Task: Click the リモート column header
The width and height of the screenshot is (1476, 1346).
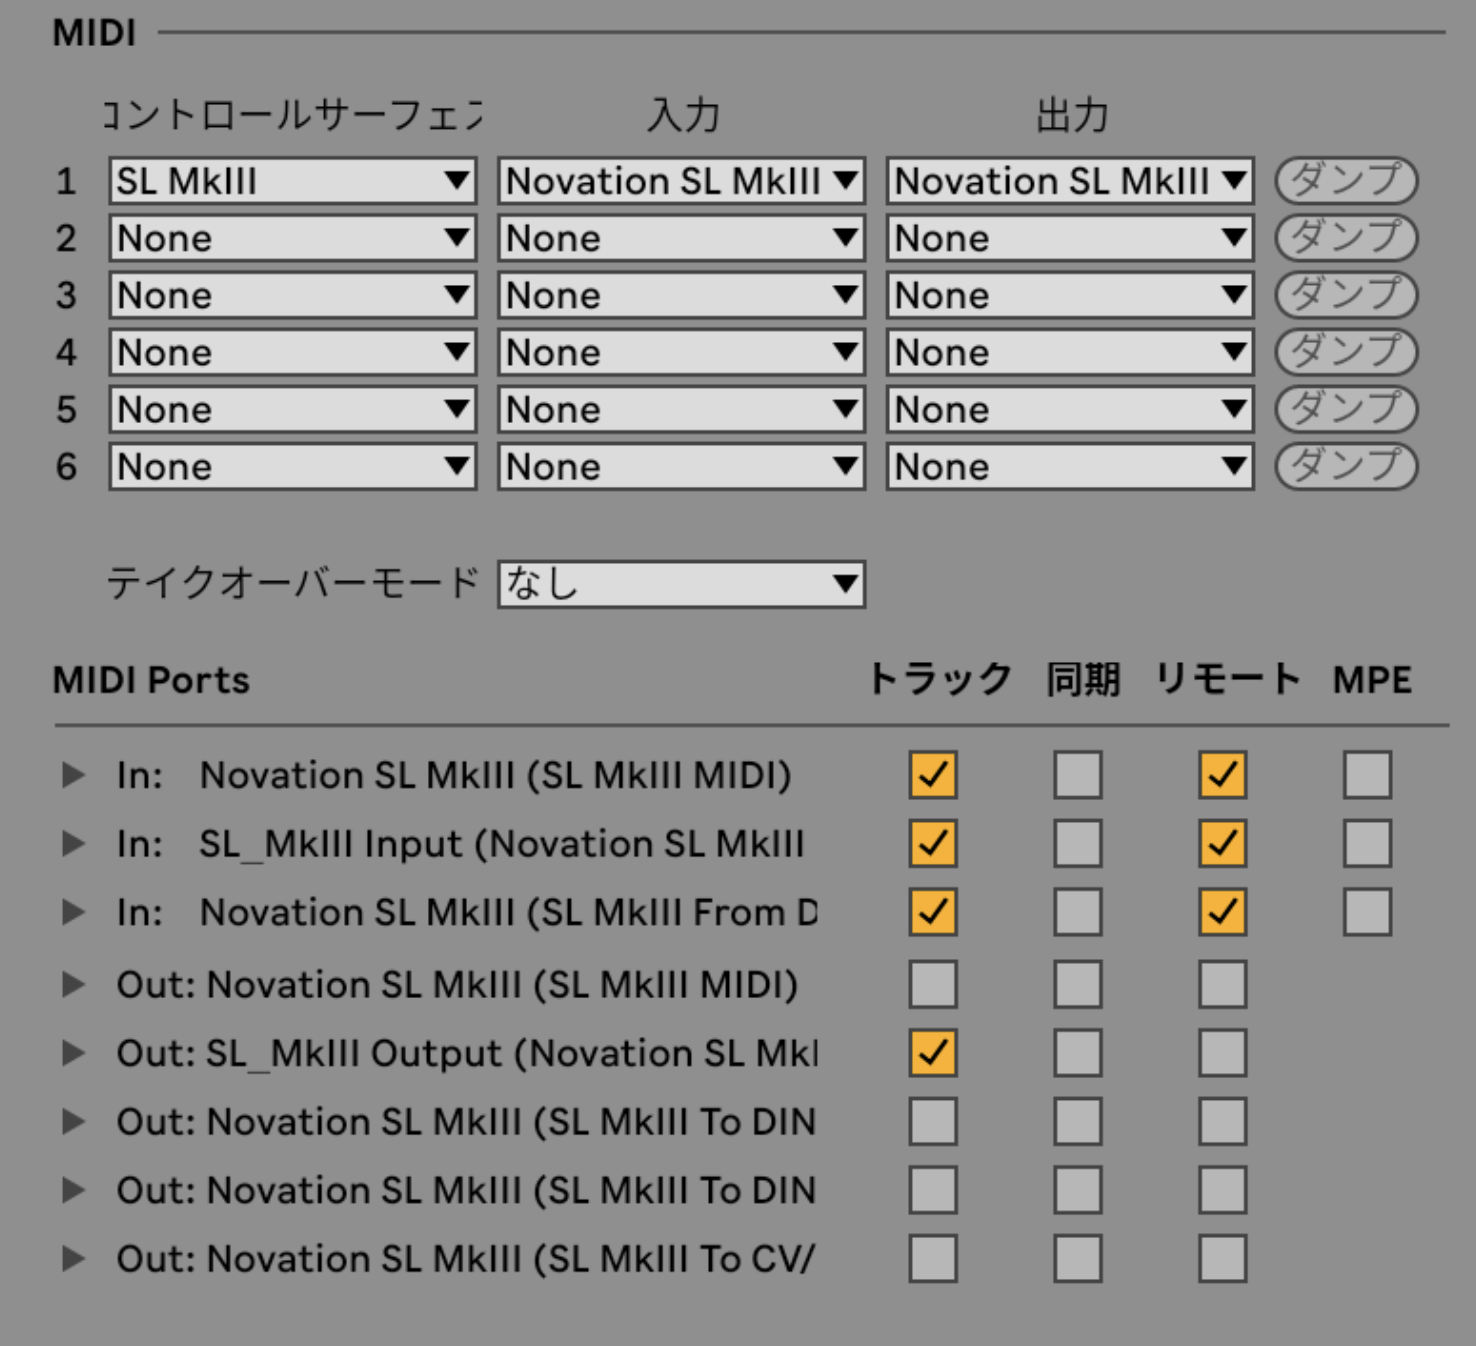Action: pyautogui.click(x=1227, y=680)
